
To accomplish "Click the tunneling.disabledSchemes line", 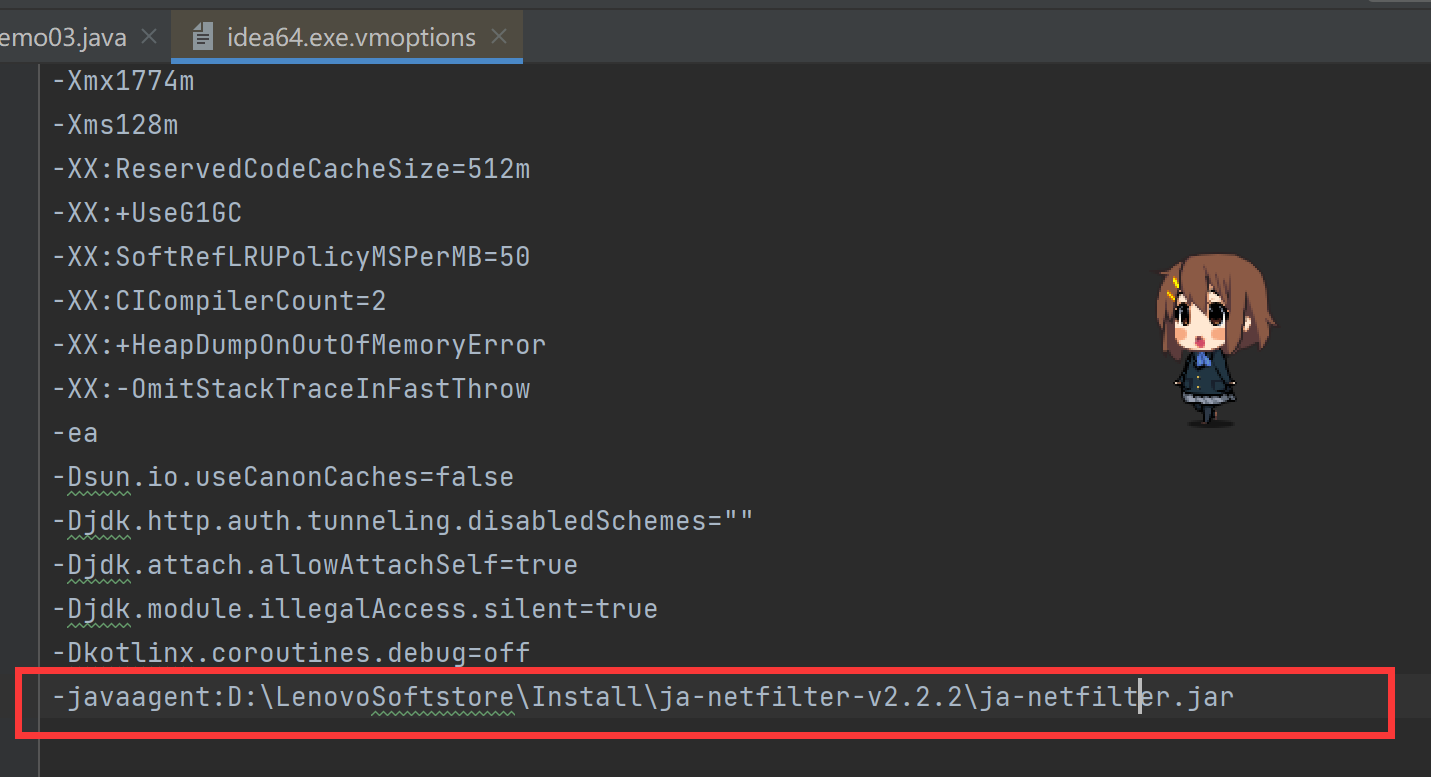I will [x=403, y=521].
